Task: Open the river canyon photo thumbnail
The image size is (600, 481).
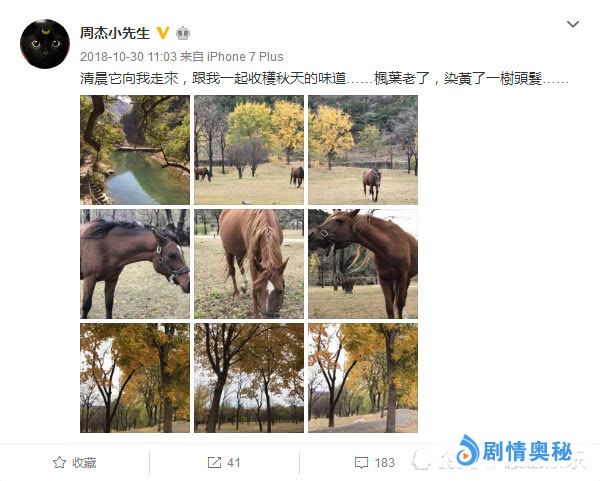Action: click(135, 150)
